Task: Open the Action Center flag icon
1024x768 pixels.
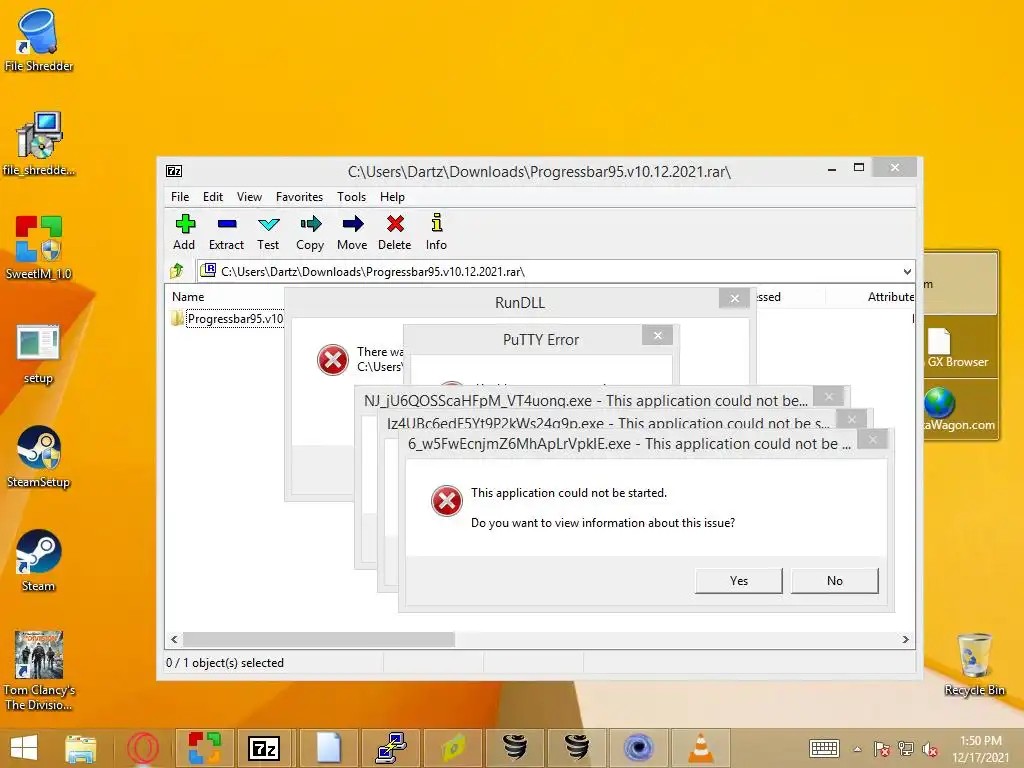Action: (881, 749)
